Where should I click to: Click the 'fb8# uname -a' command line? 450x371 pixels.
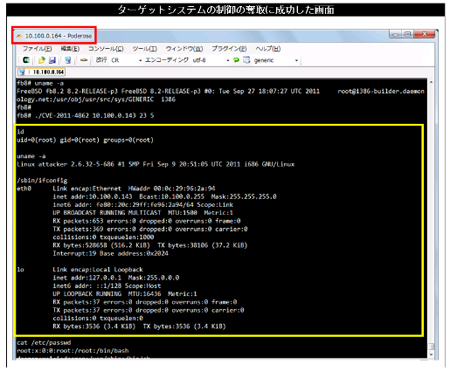click(40, 83)
